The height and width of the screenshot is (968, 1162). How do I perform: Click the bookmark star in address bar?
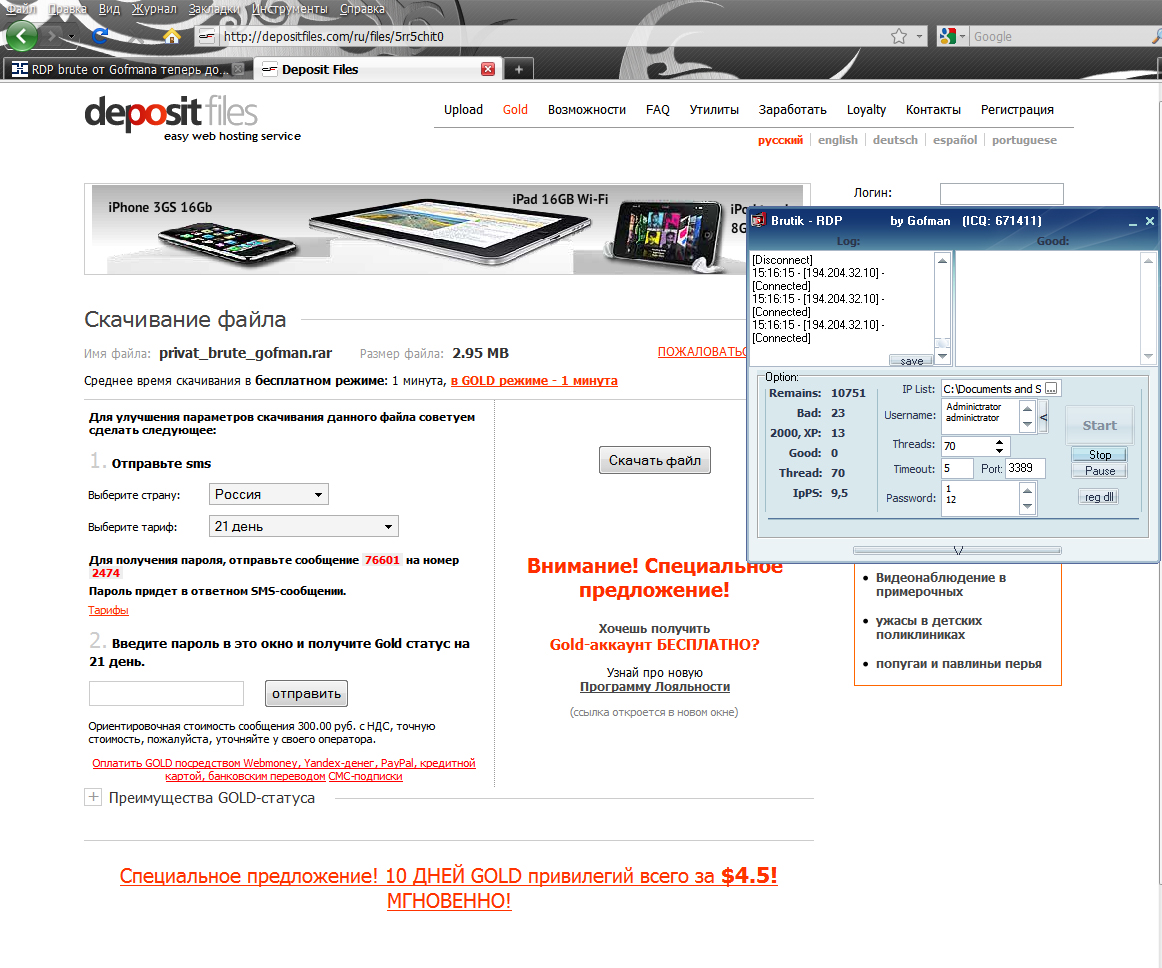pyautogui.click(x=899, y=36)
